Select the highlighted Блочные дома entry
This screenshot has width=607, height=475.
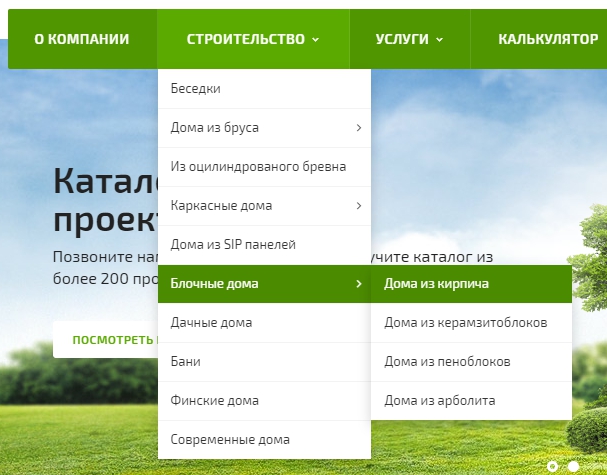pyautogui.click(x=264, y=284)
